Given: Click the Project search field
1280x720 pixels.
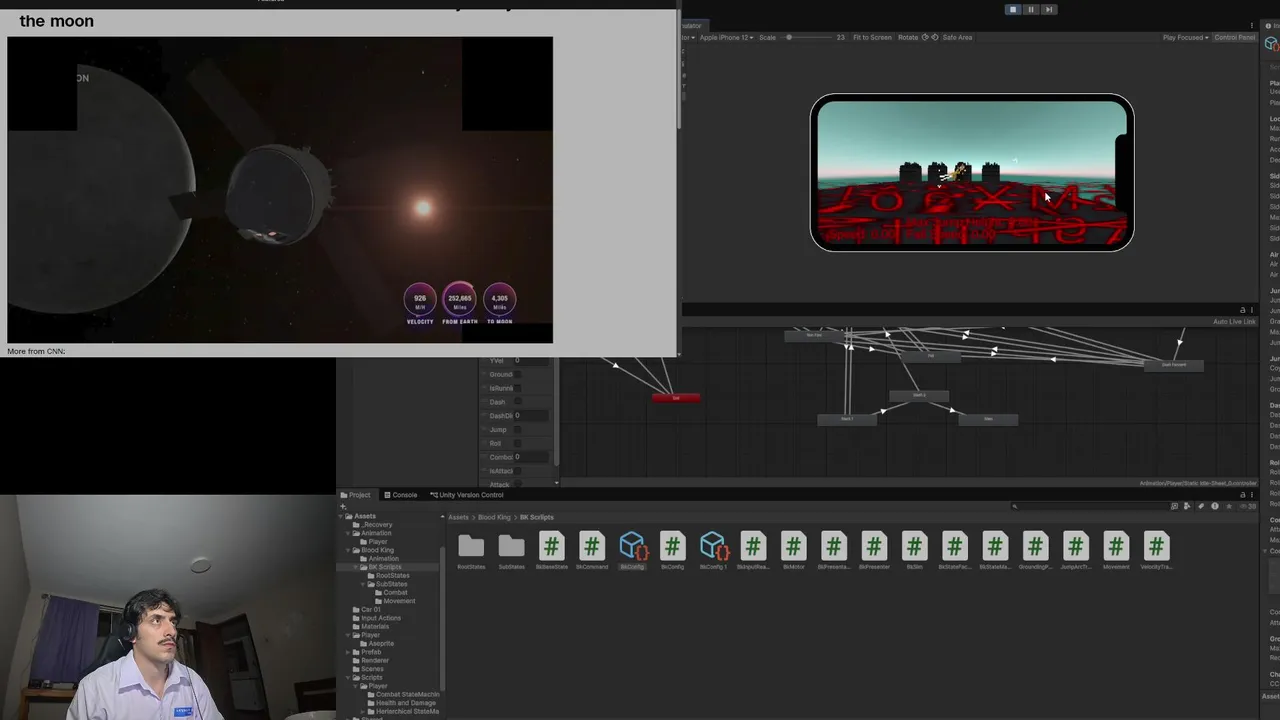Looking at the screenshot, I should 1088,506.
